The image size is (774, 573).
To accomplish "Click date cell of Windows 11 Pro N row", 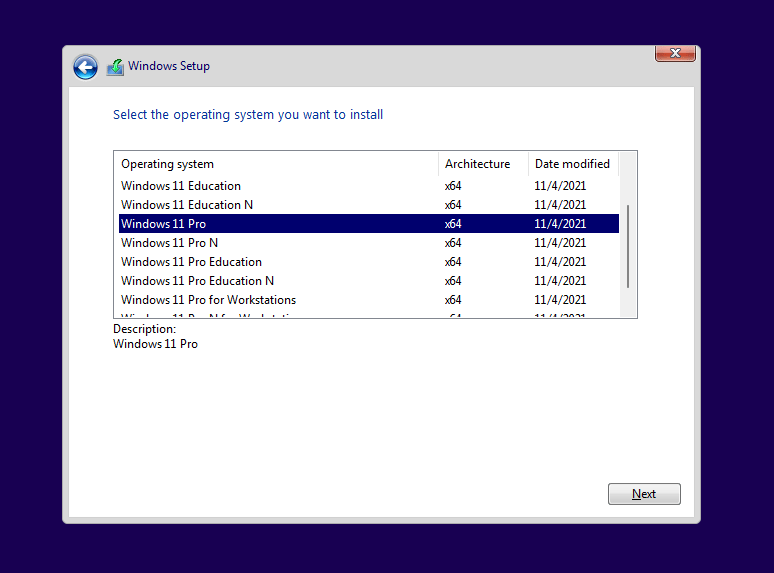I will (x=560, y=243).
